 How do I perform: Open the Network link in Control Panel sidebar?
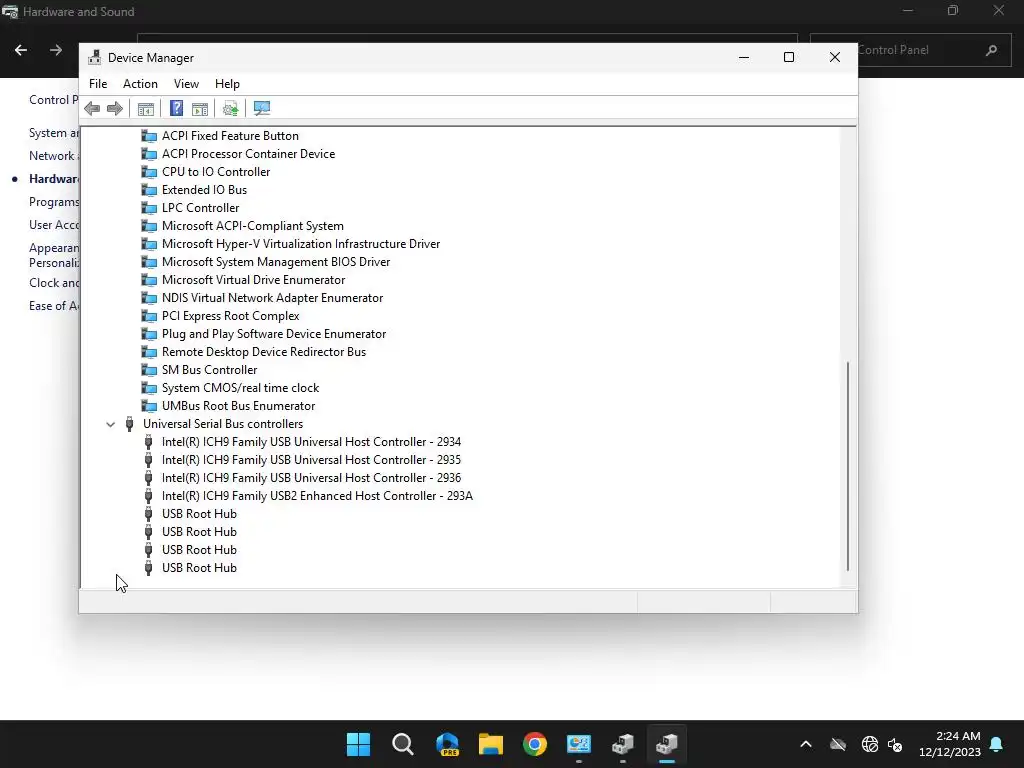54,155
